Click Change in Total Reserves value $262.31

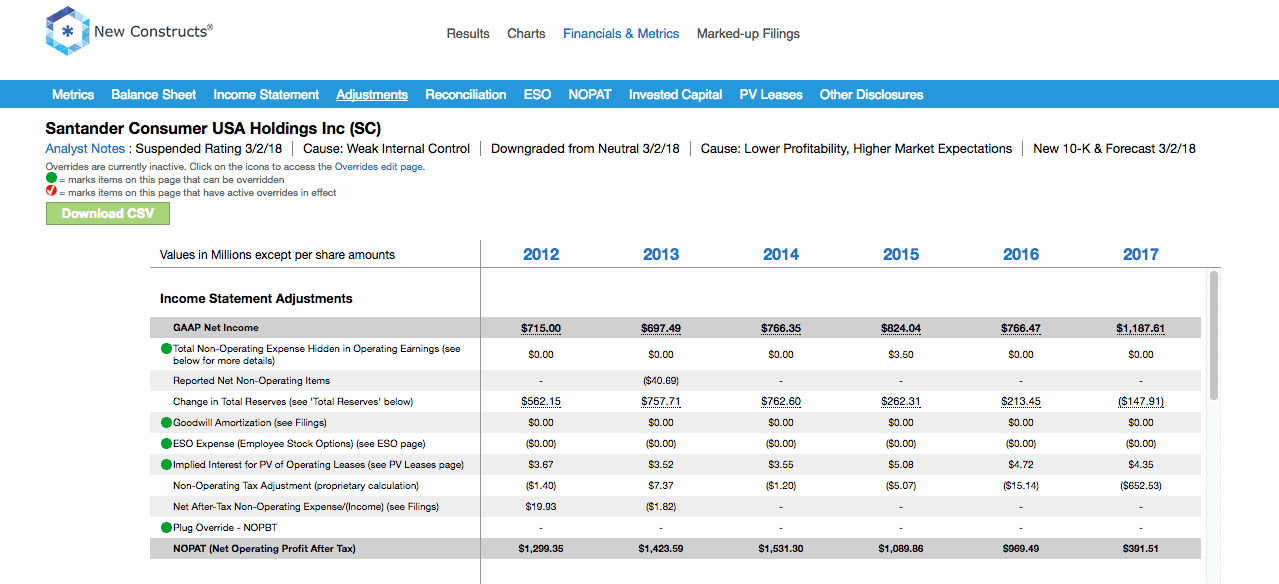[901, 402]
